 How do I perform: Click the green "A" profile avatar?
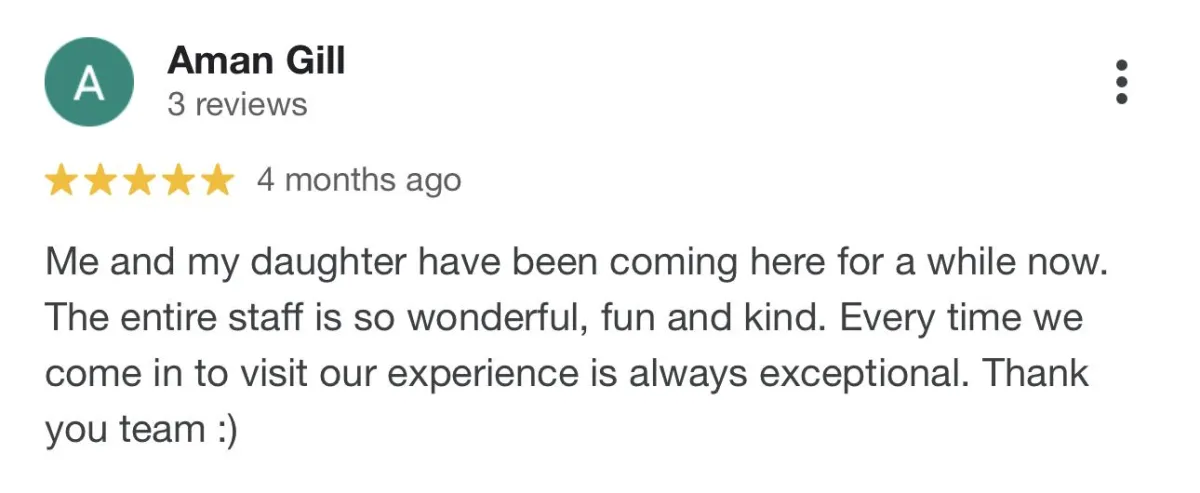(89, 82)
